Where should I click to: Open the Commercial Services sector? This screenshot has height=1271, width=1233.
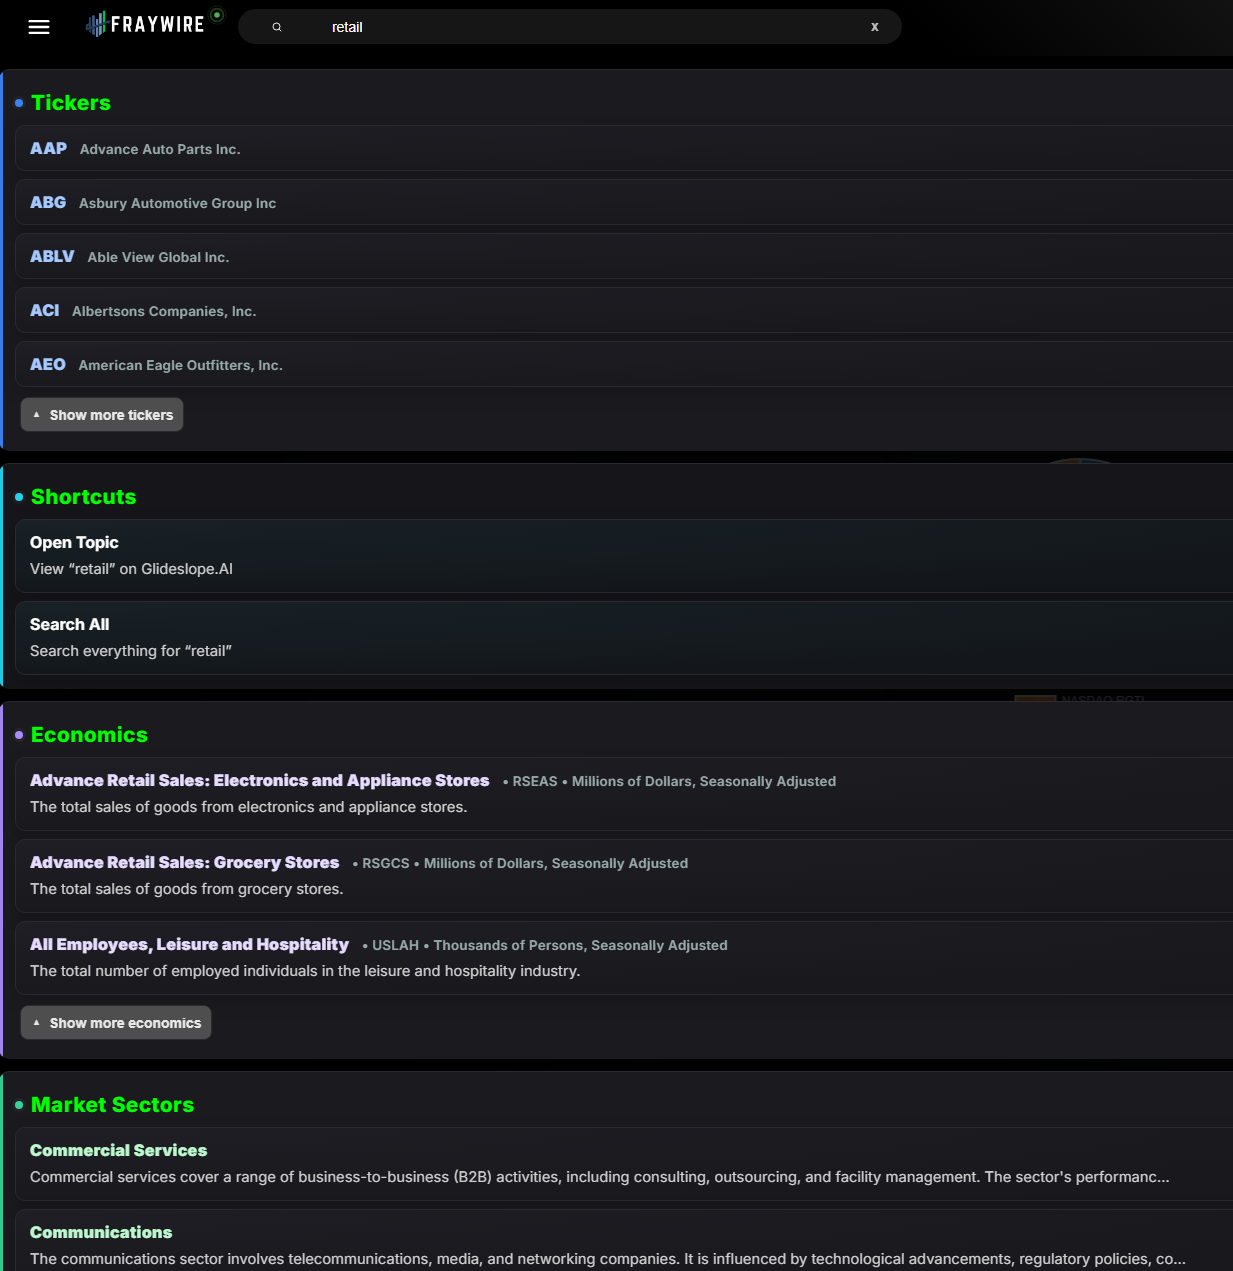point(118,1151)
